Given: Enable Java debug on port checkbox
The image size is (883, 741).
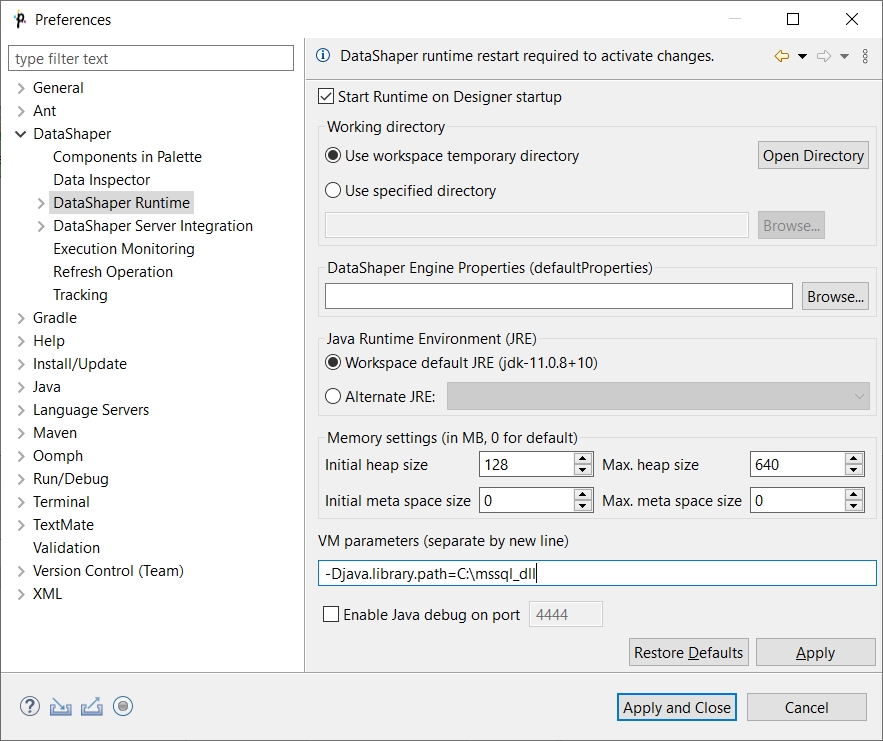Looking at the screenshot, I should pos(331,614).
